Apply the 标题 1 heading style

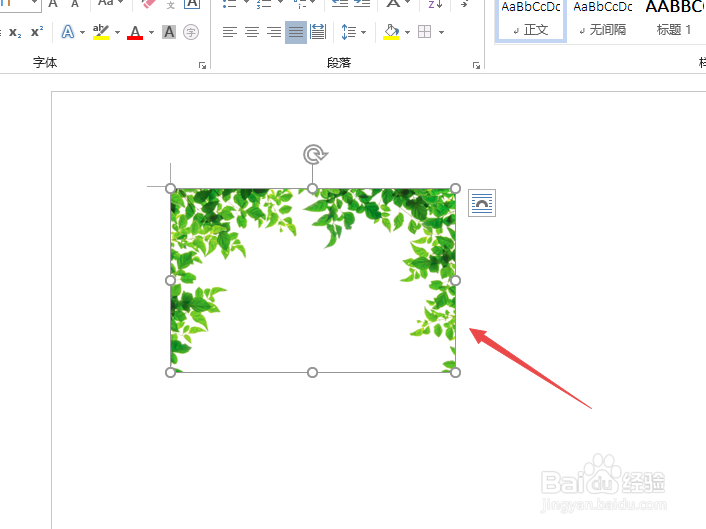point(674,20)
